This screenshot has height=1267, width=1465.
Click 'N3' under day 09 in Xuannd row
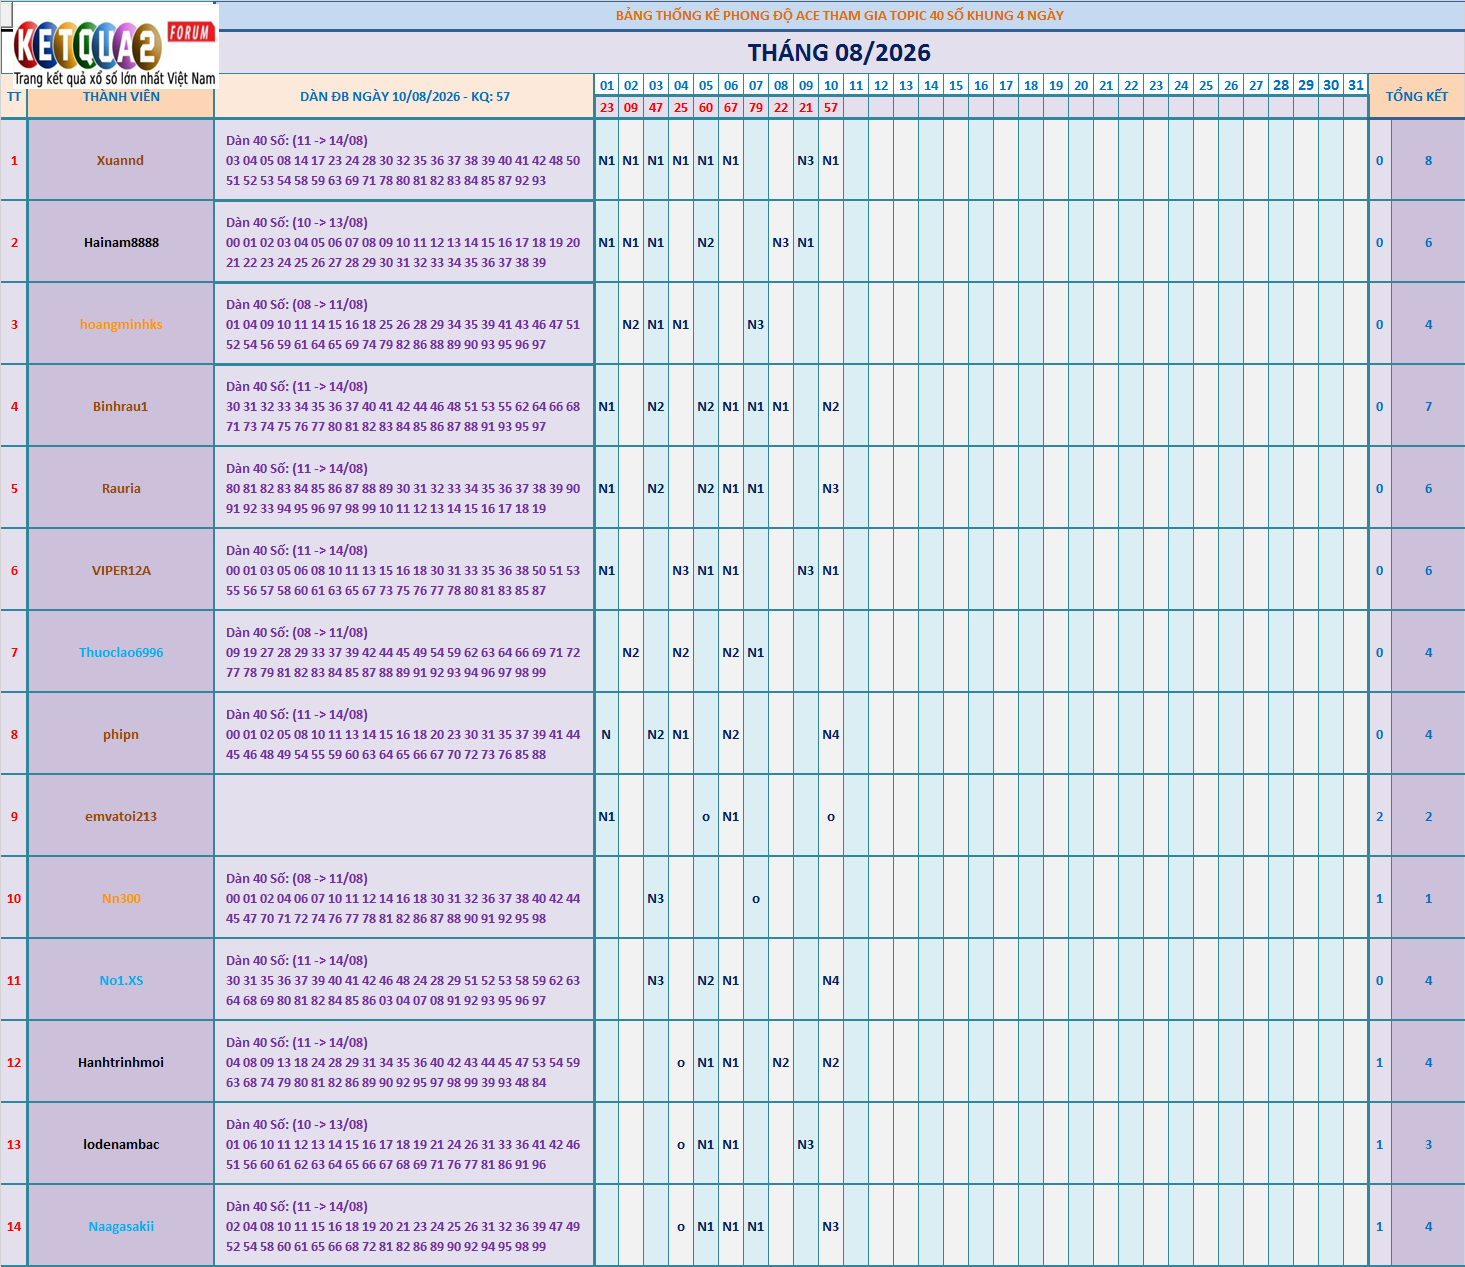tap(806, 161)
